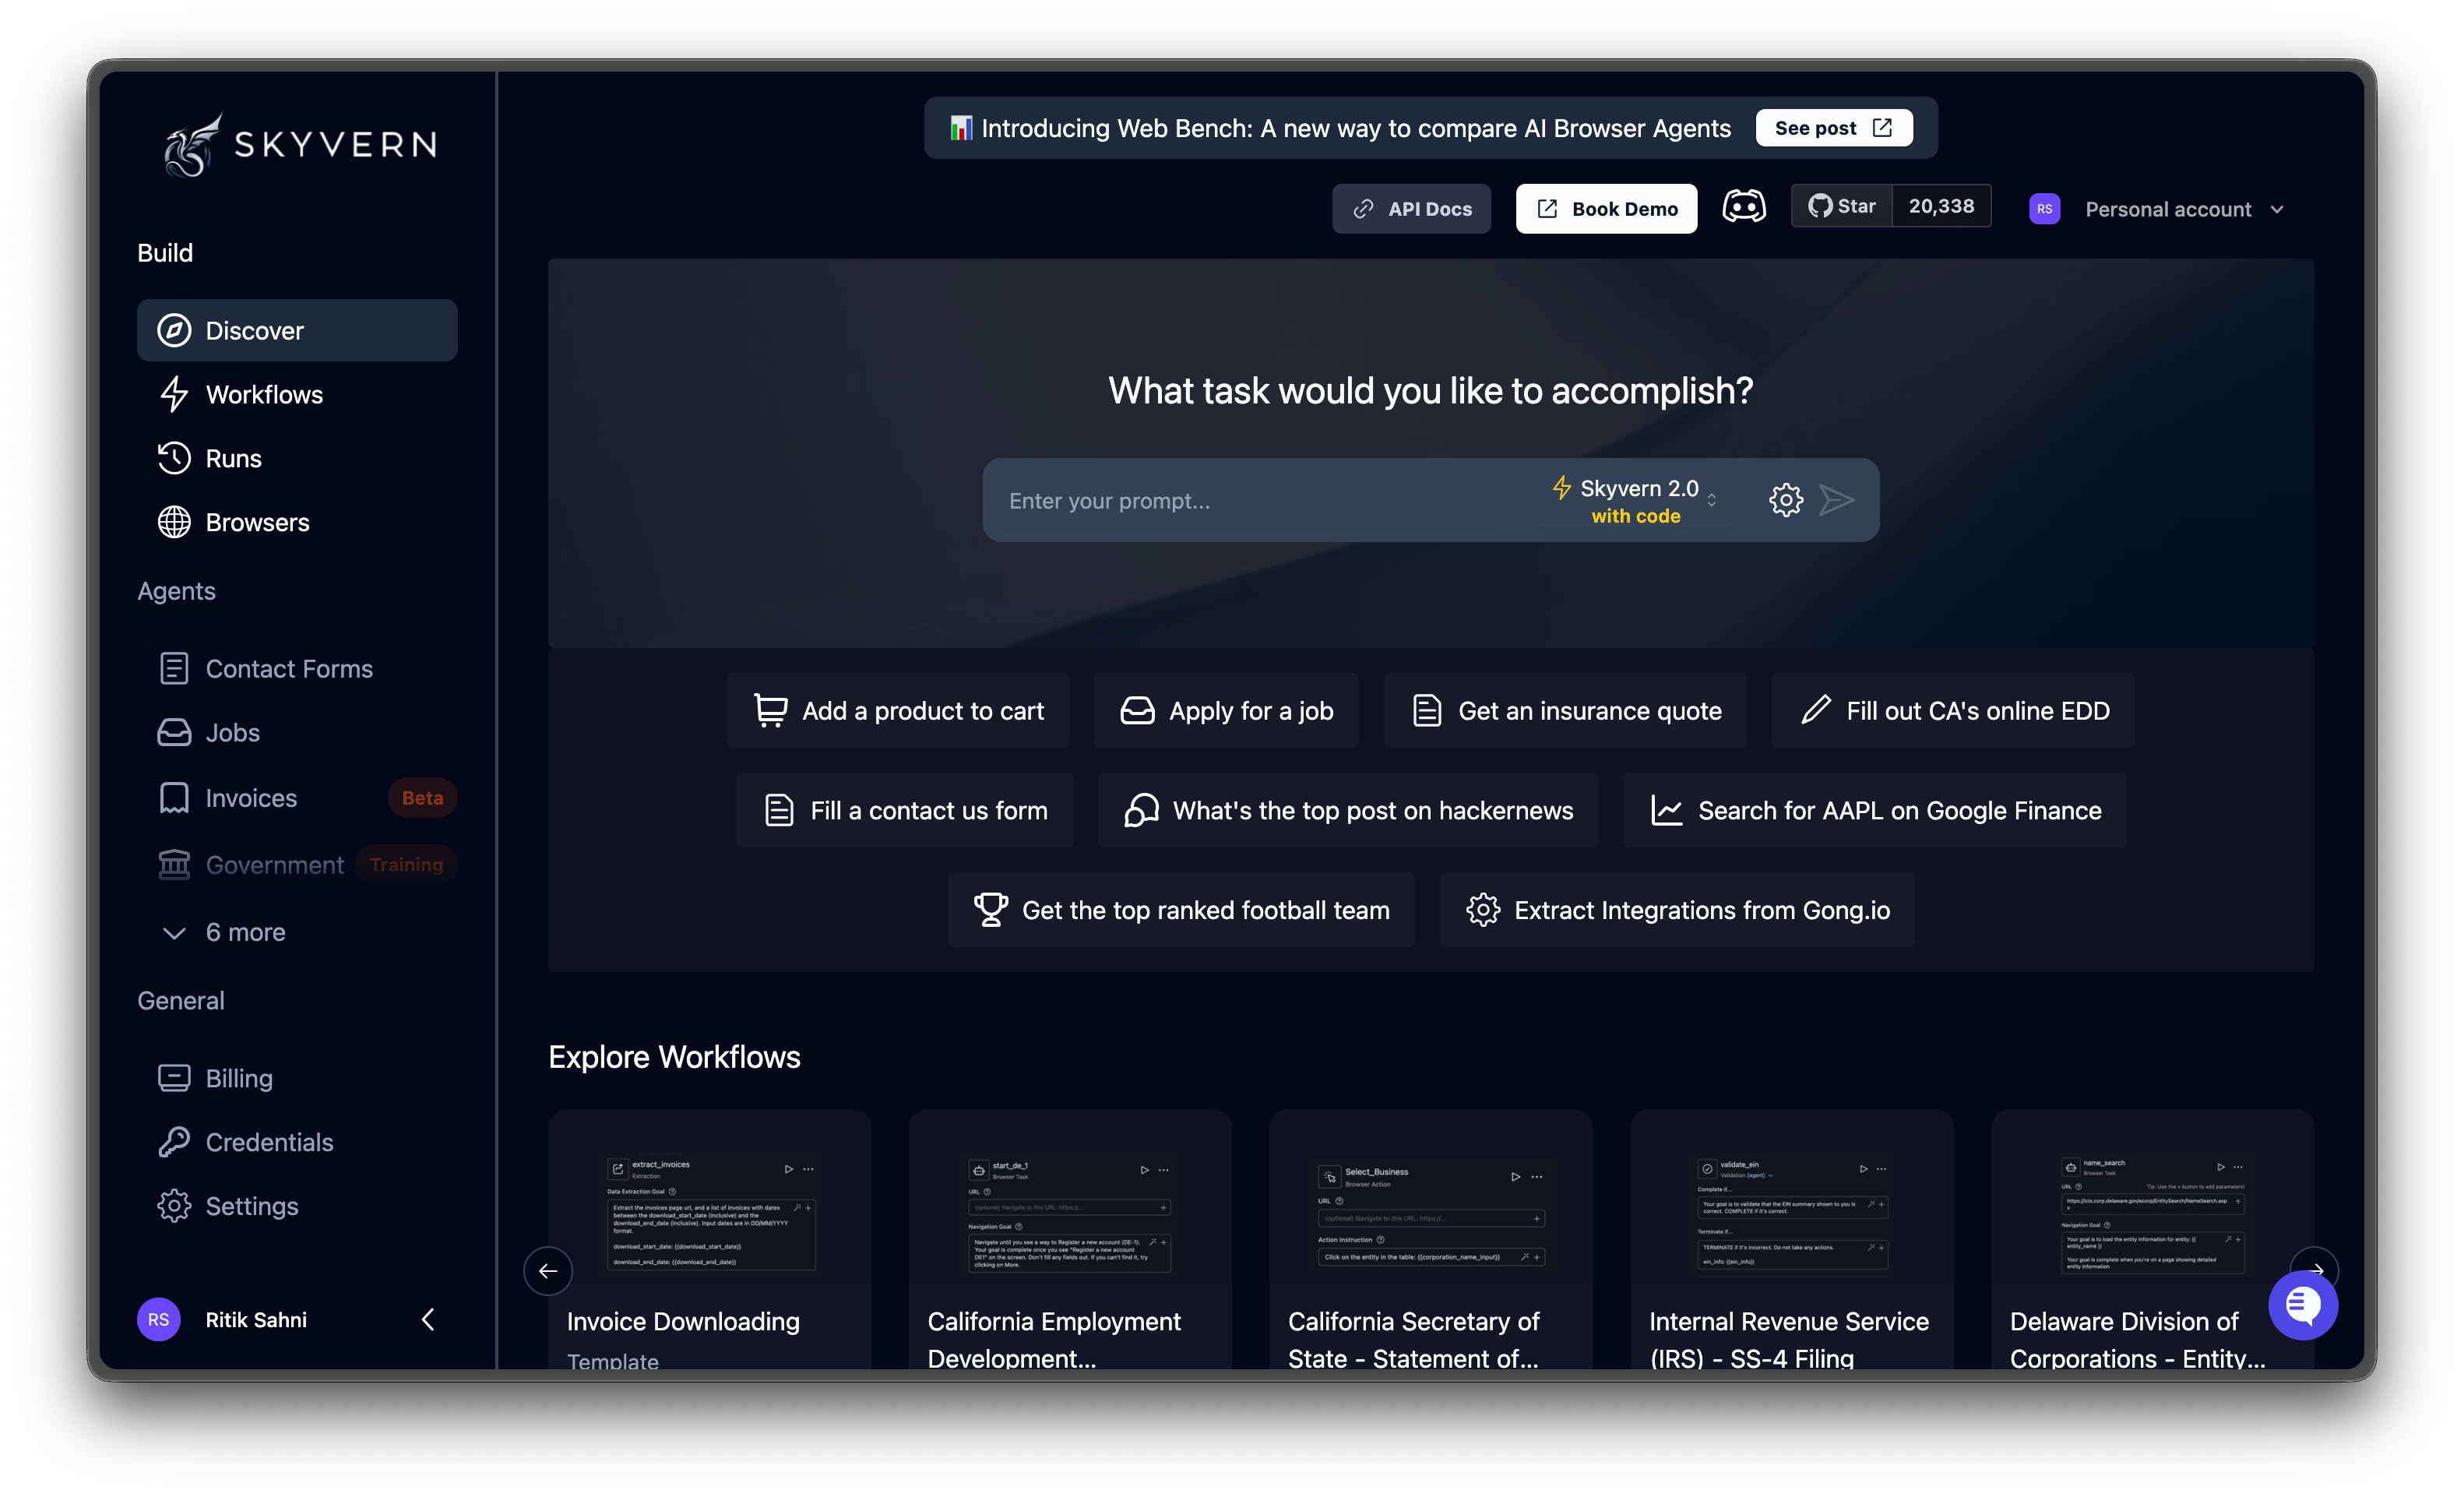The height and width of the screenshot is (1497, 2464).
Task: Open prompt settings gear icon
Action: pyautogui.click(x=1785, y=500)
